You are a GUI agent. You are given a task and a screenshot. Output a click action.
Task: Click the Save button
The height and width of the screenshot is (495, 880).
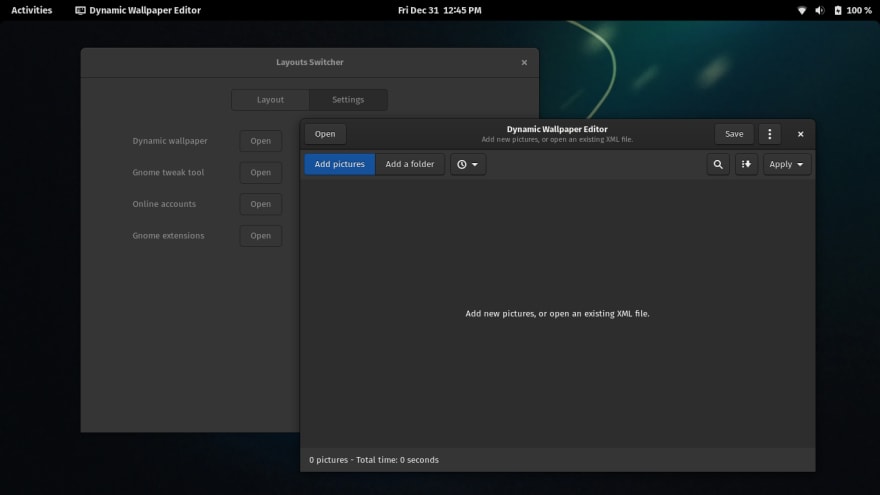(x=734, y=134)
